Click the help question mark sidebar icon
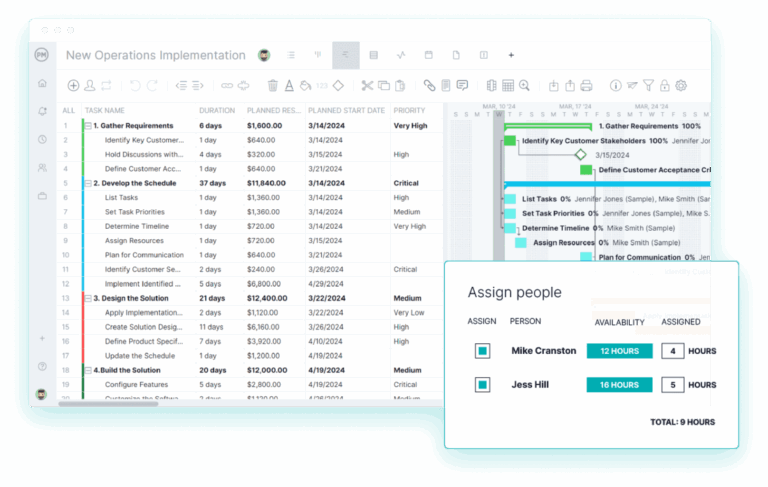Screen dimensions: 768x487 (x=42, y=366)
